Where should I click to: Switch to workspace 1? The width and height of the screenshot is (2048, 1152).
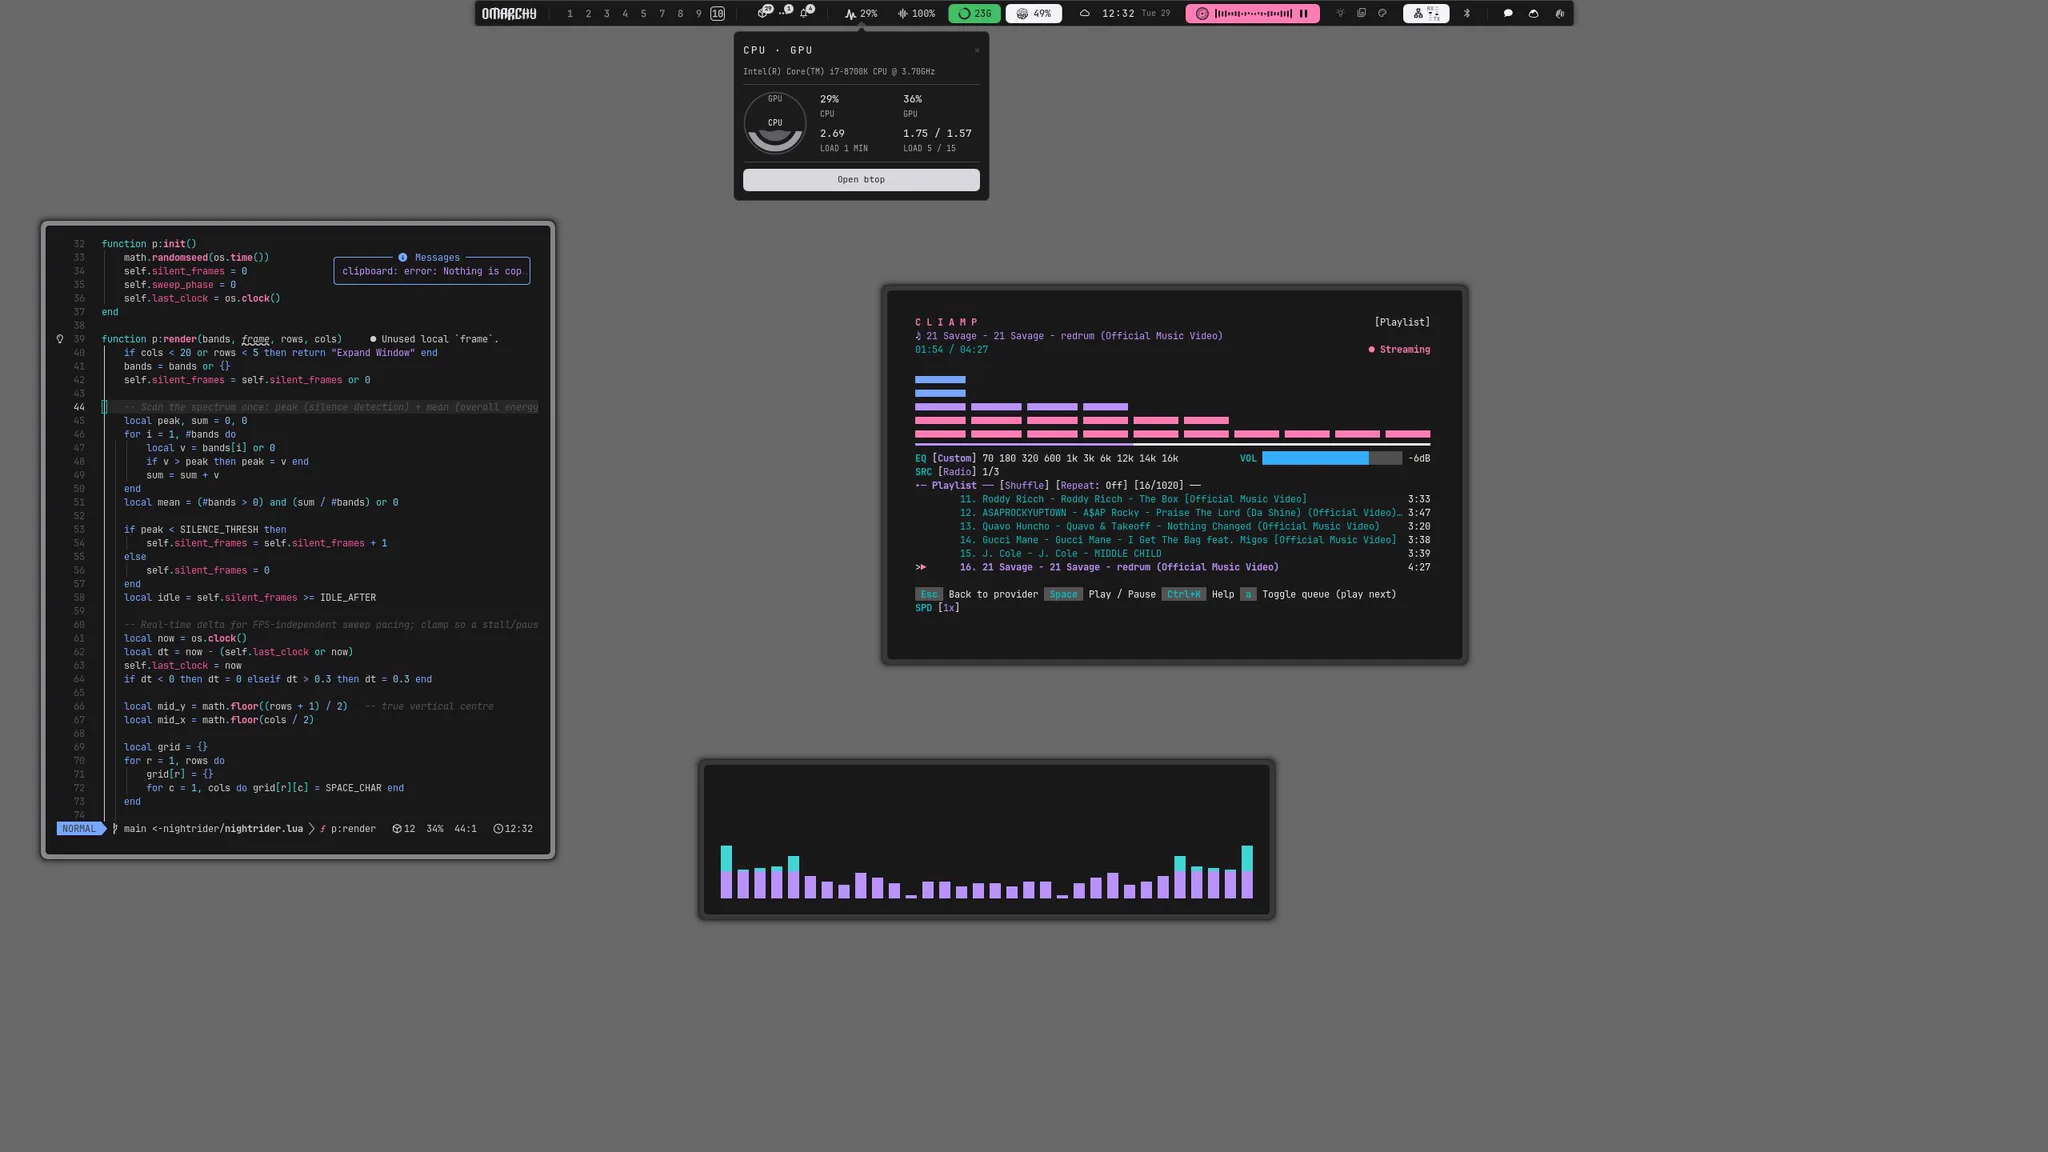click(x=570, y=14)
